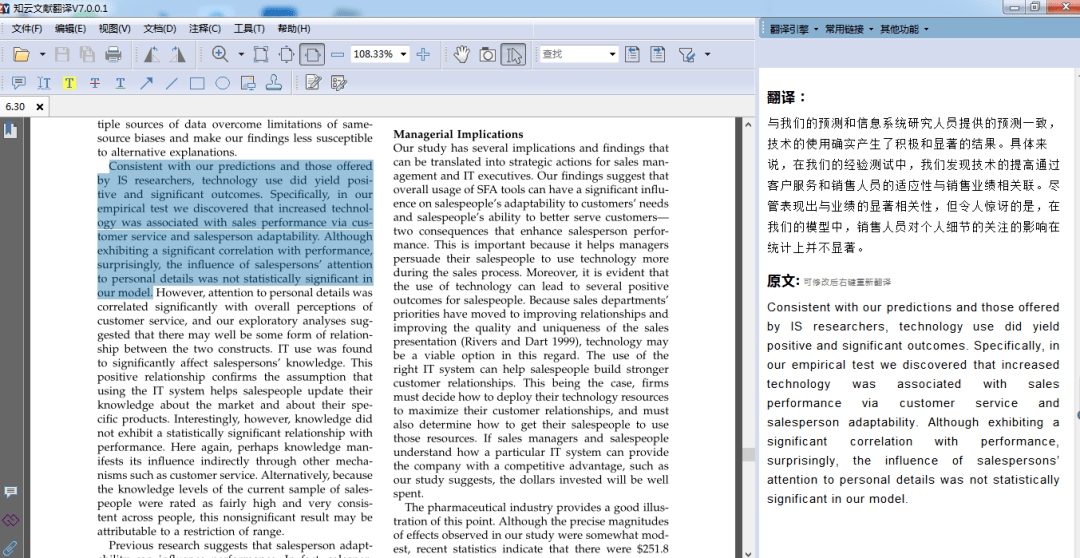
Task: Select the ellipse drawing tool
Action: (x=222, y=83)
